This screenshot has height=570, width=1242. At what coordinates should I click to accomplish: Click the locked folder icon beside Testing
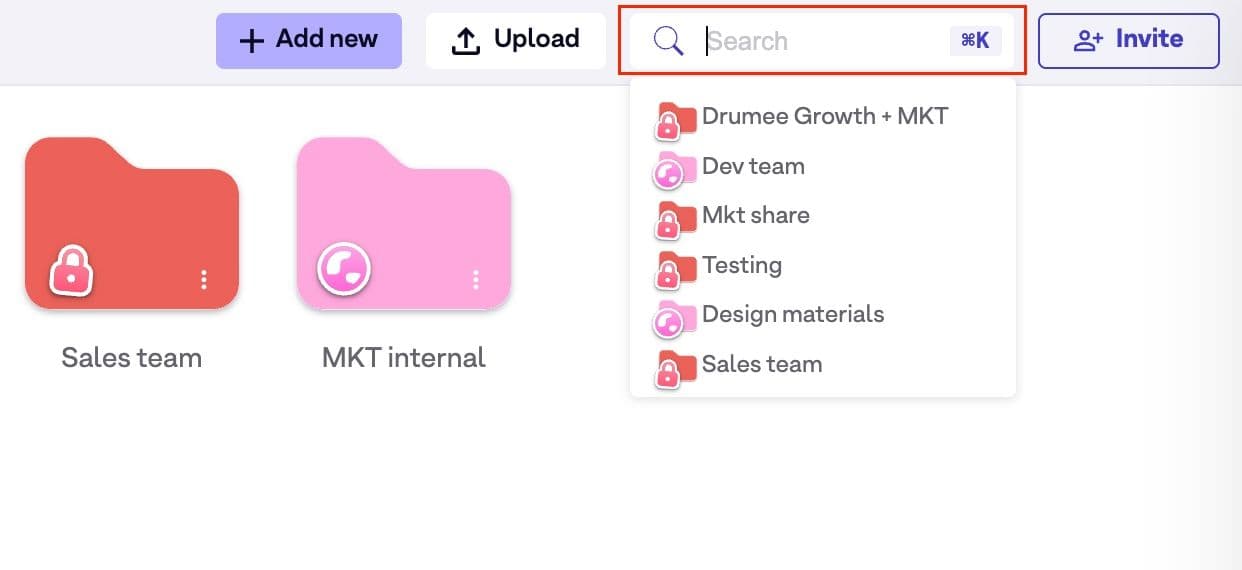click(x=674, y=268)
